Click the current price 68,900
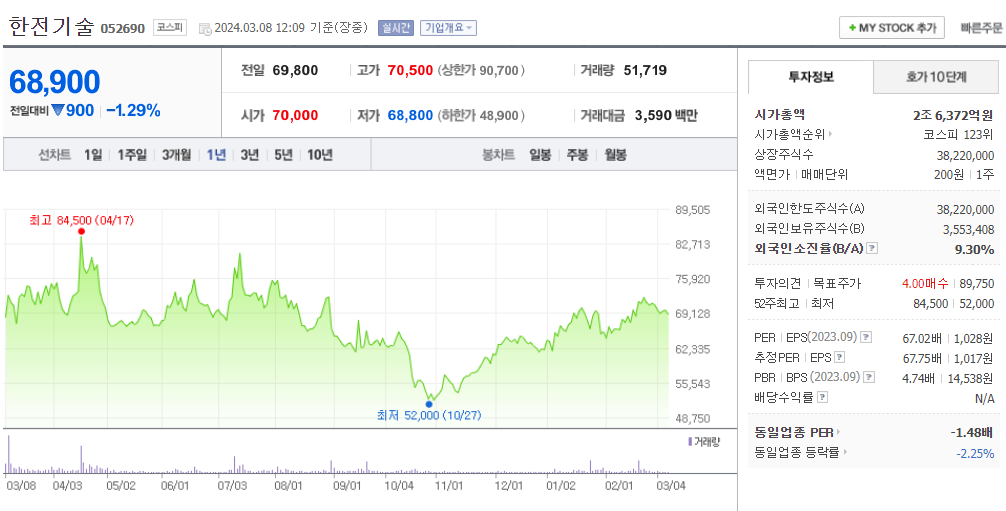The height and width of the screenshot is (511, 1006). tap(55, 82)
